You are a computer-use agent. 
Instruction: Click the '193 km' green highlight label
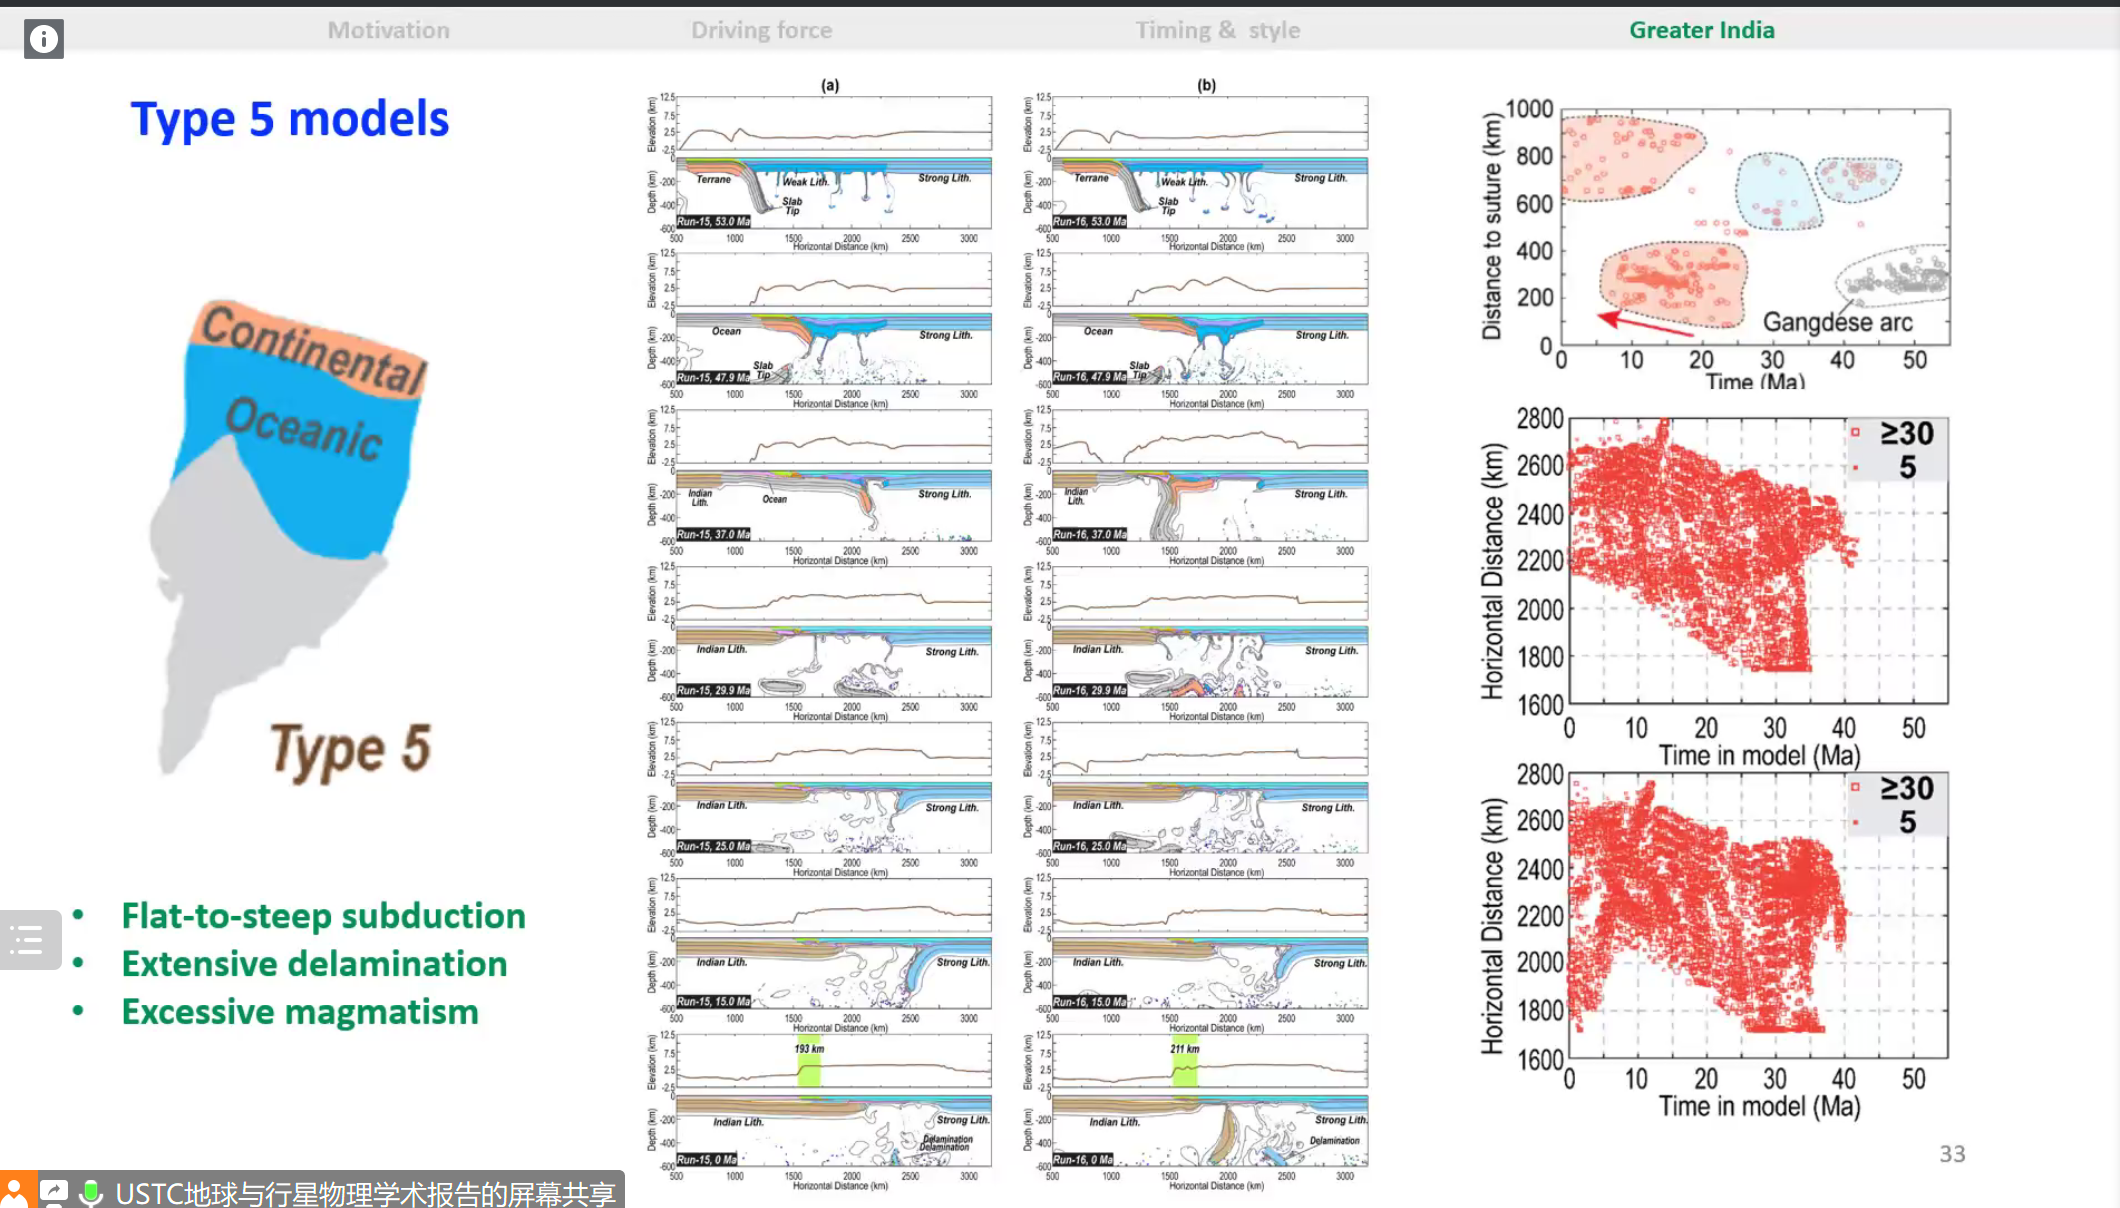point(809,1049)
